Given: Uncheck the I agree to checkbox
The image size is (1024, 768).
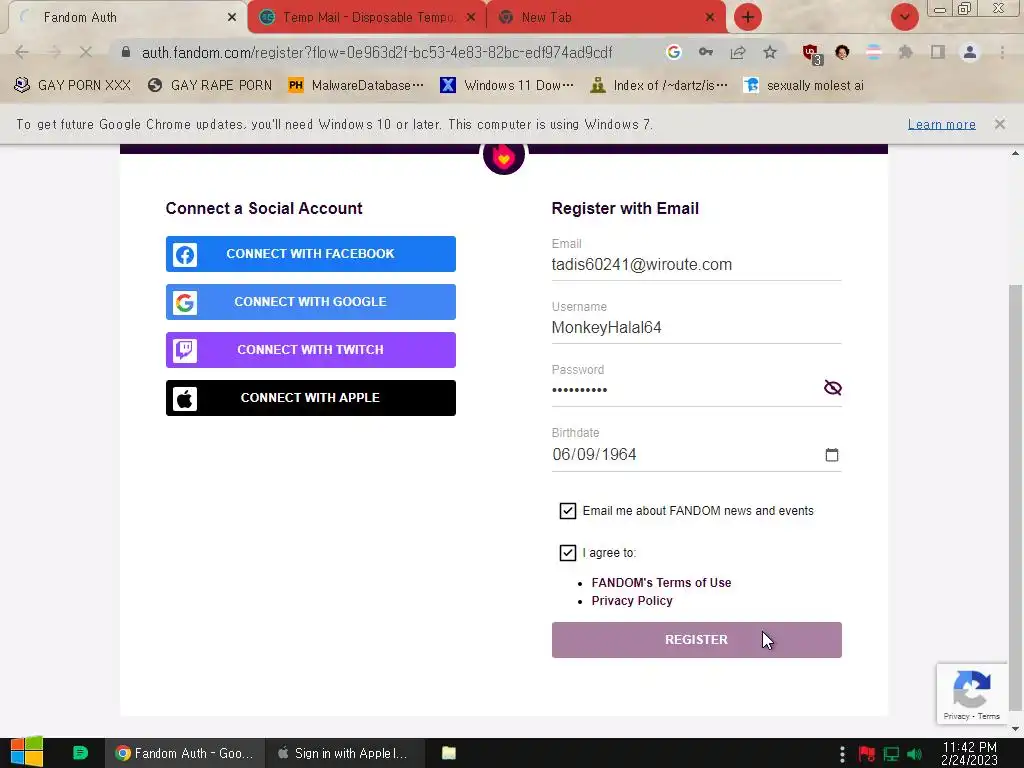Looking at the screenshot, I should point(568,552).
